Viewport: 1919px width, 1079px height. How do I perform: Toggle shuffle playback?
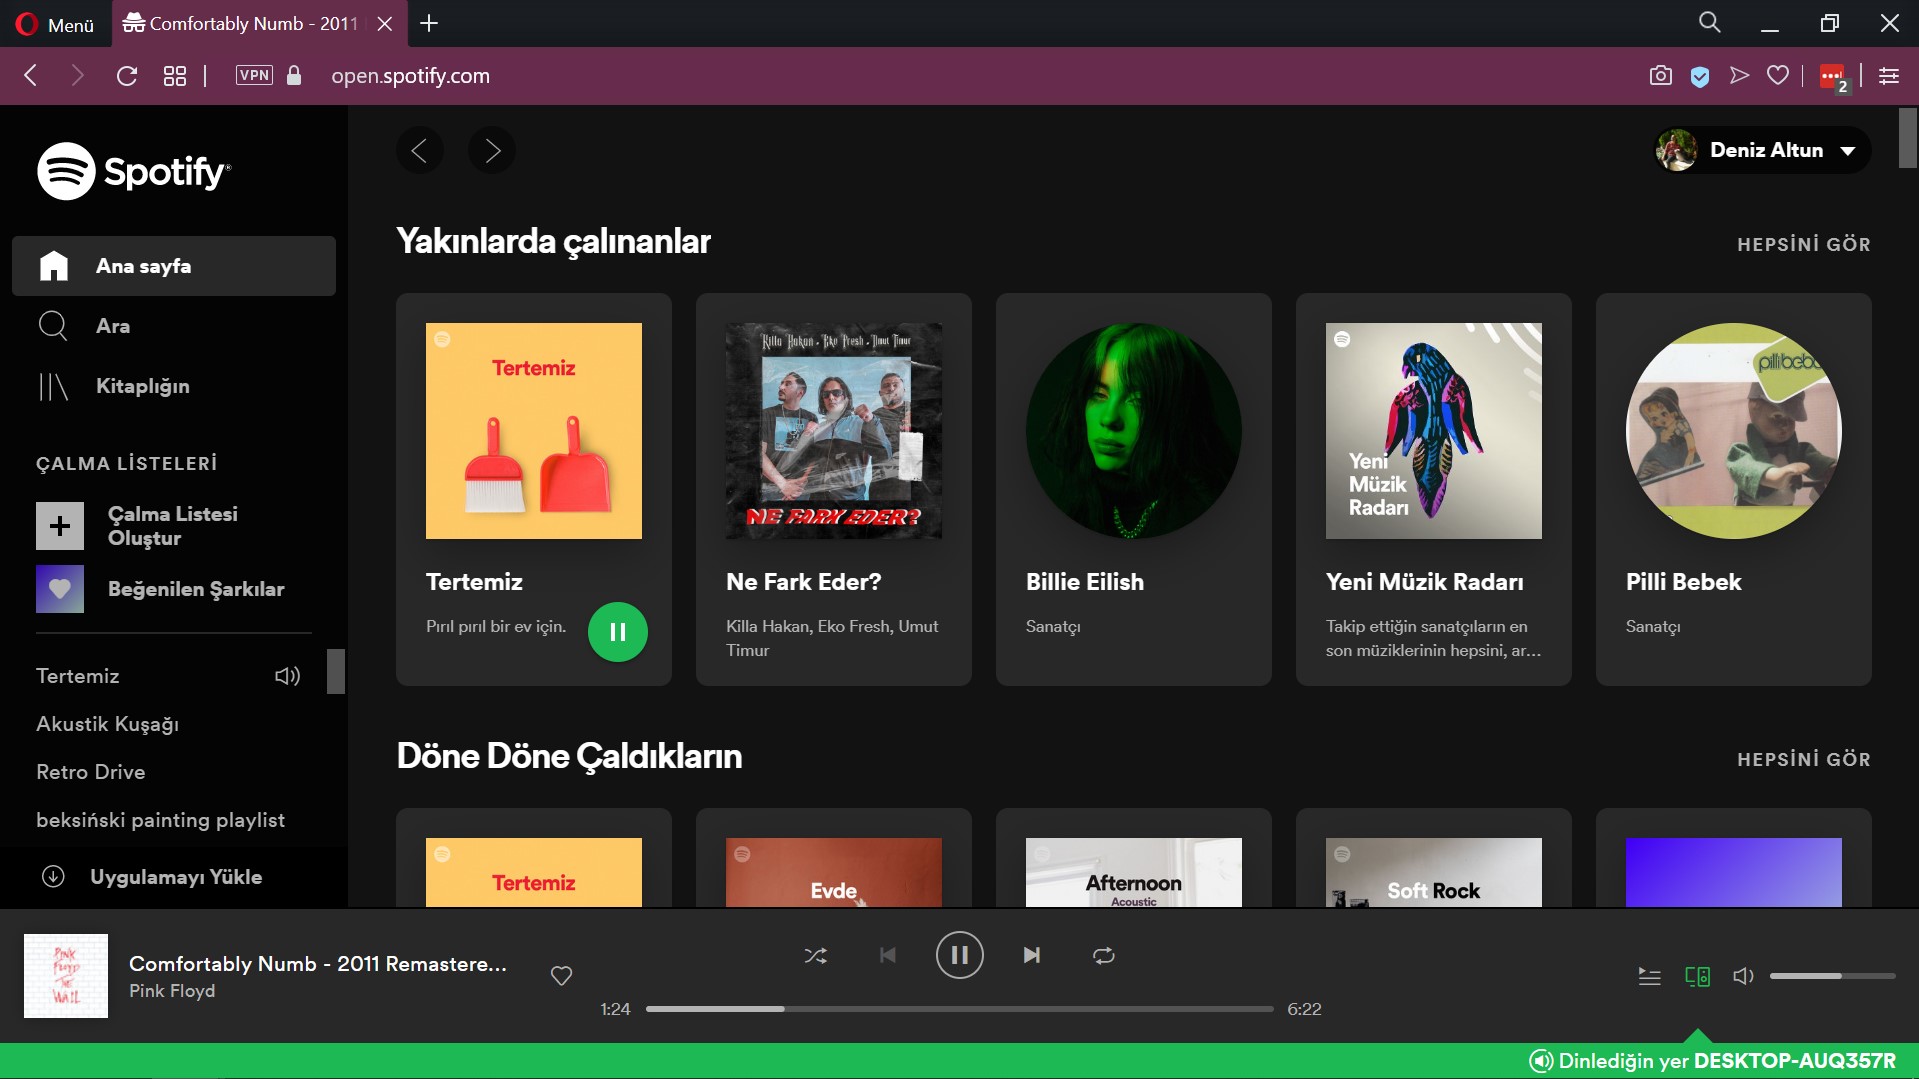815,955
